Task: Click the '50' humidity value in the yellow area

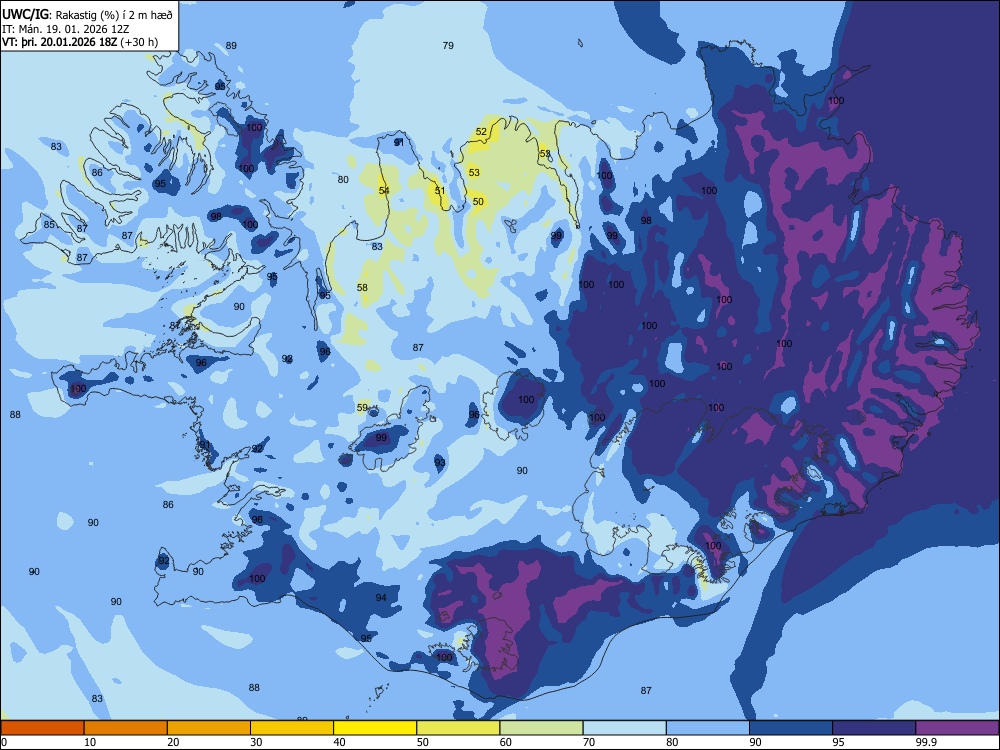Action: click(x=478, y=202)
